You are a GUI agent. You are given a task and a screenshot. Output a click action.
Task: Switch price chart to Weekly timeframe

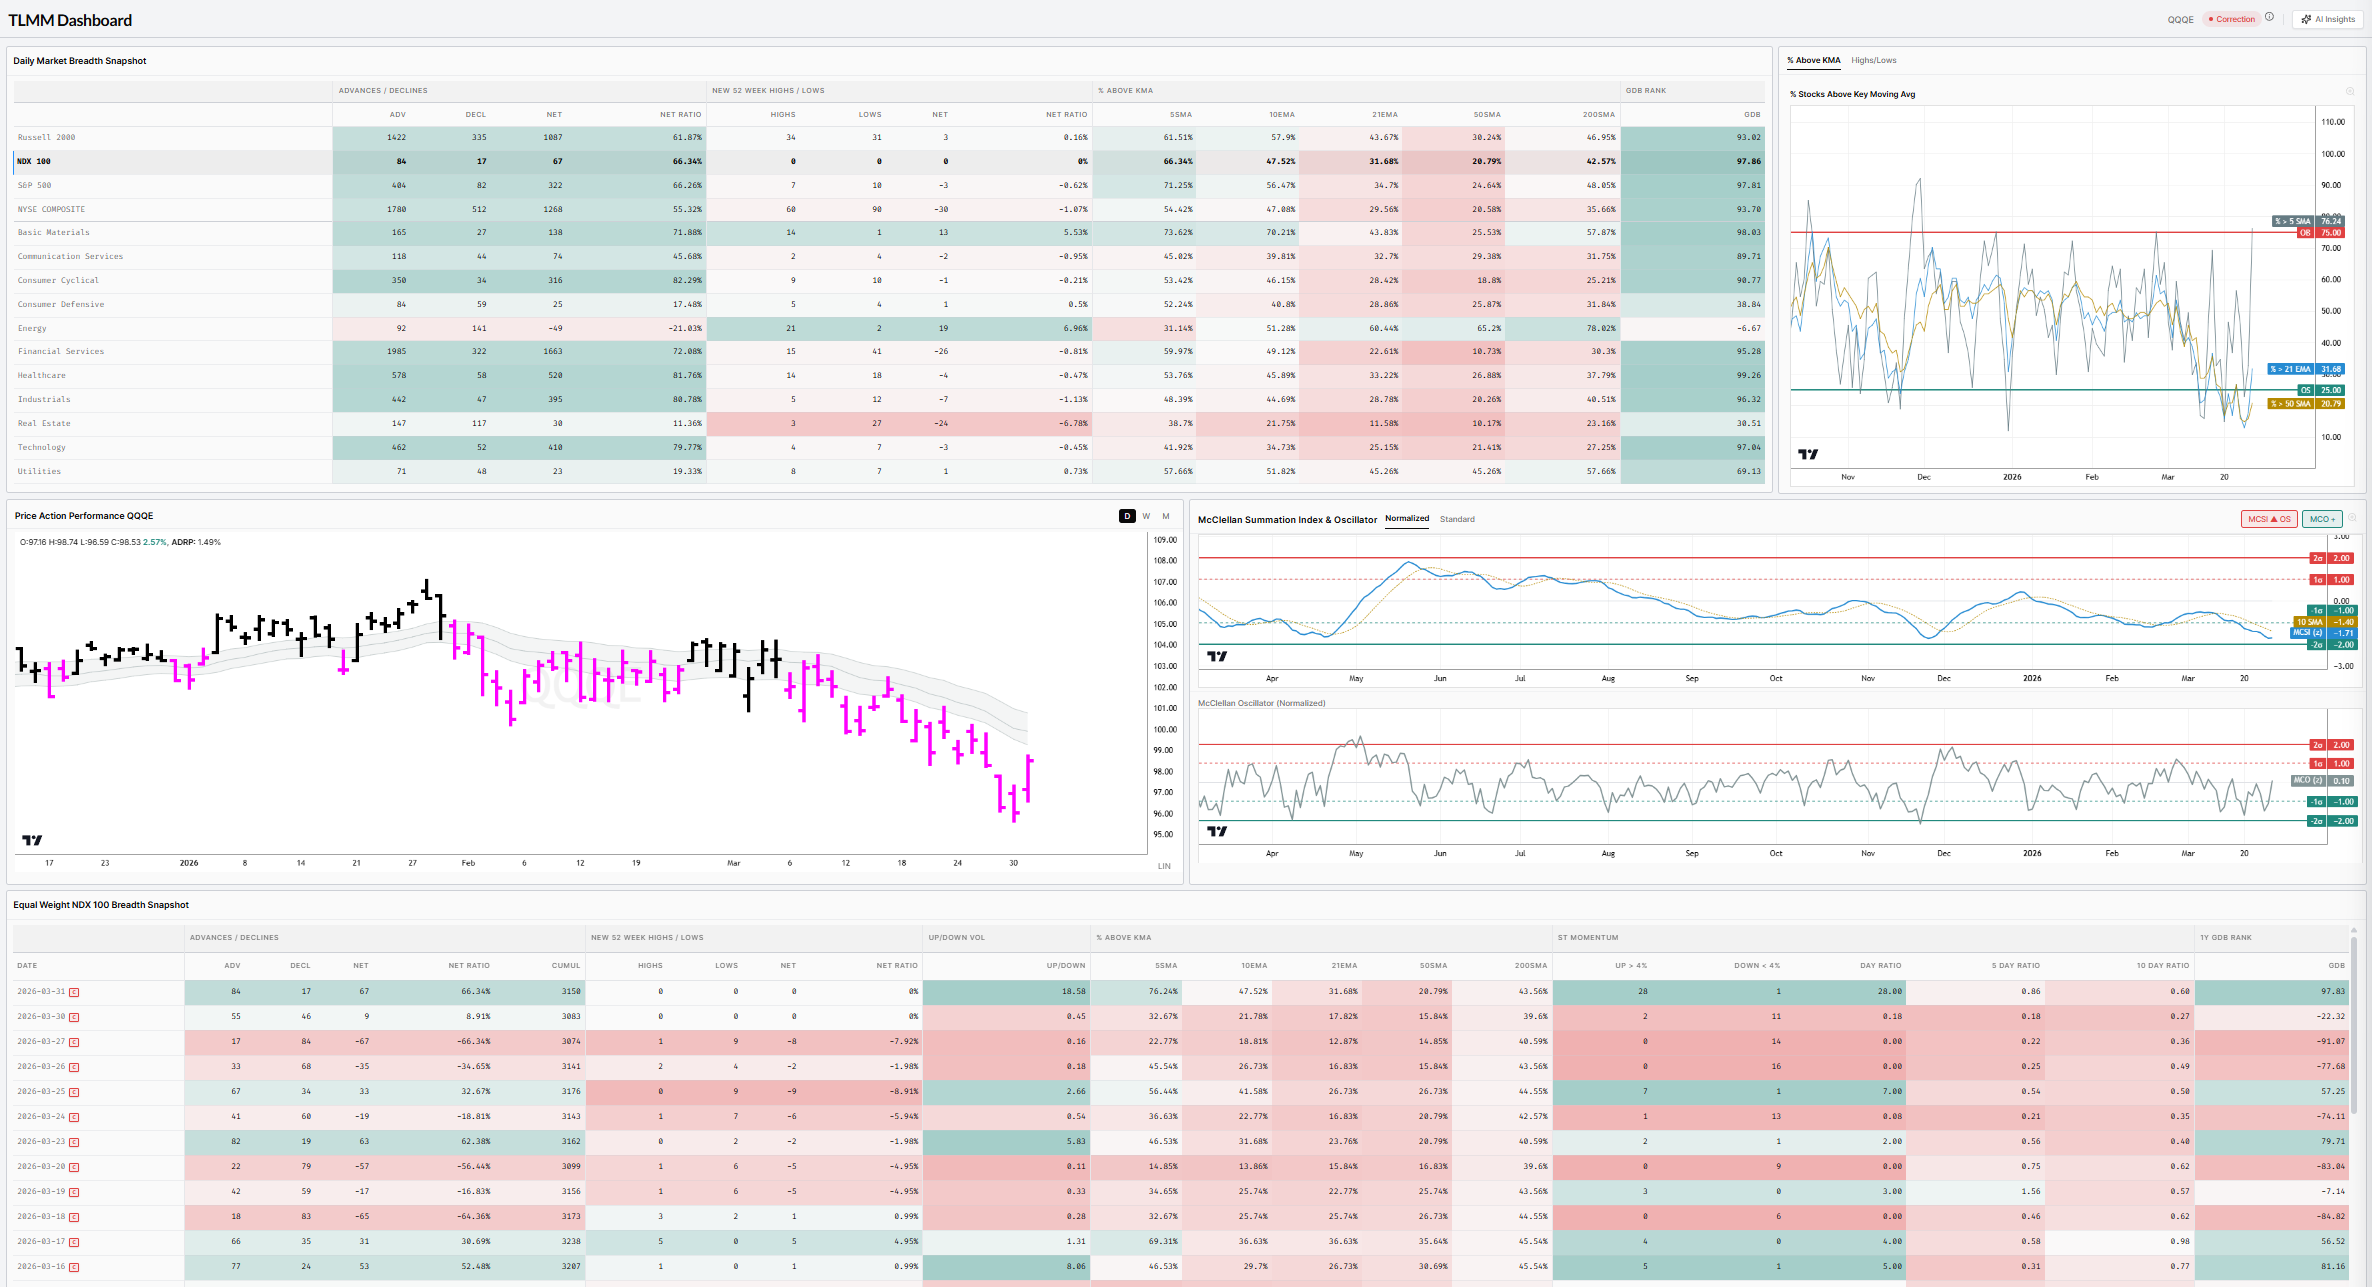(x=1146, y=516)
